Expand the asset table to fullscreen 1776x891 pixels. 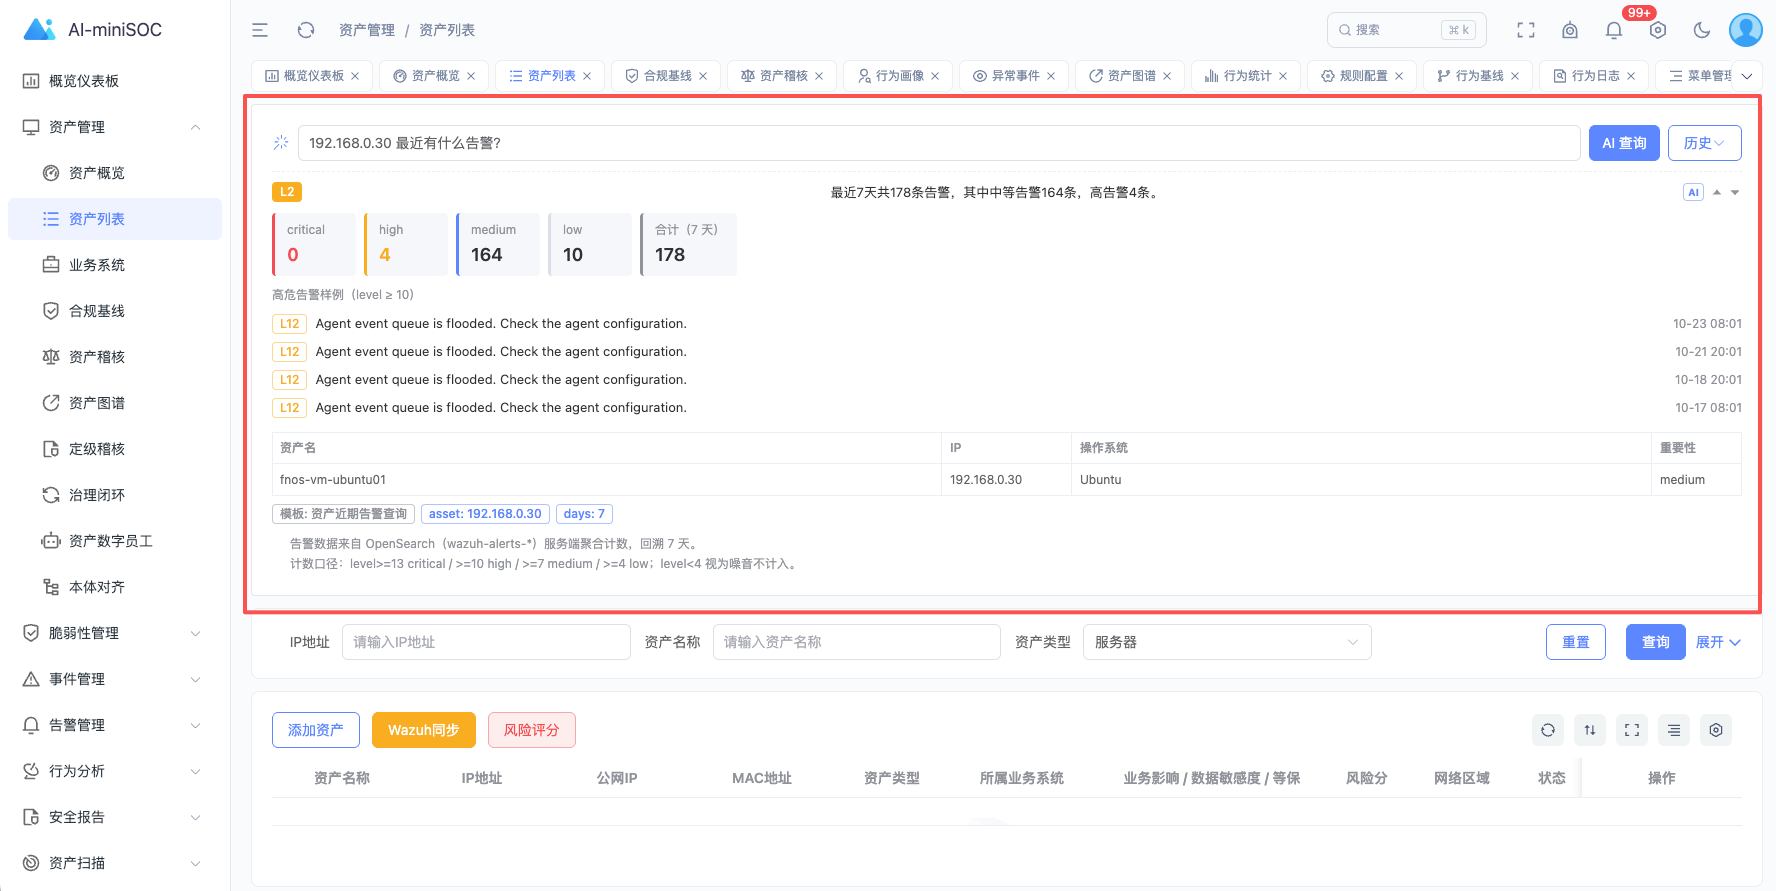1632,730
